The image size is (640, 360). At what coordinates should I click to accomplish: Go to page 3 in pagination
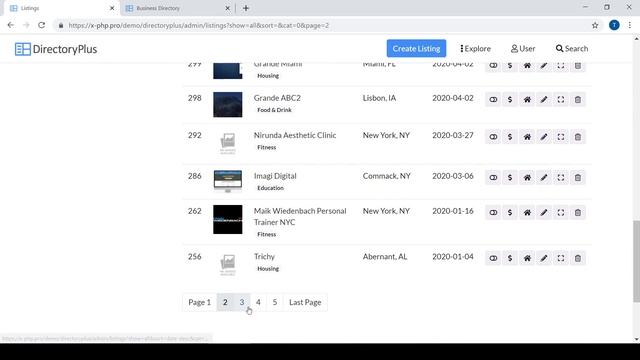pyautogui.click(x=242, y=302)
